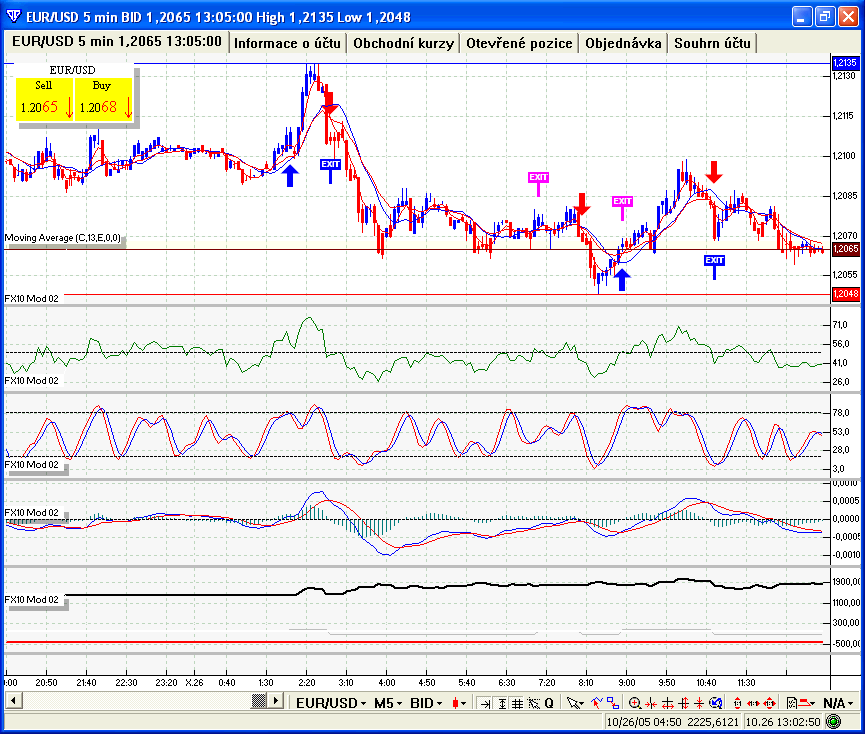Image resolution: width=865 pixels, height=734 pixels.
Task: Switch to Obchodní kurzy tab
Action: coord(403,43)
